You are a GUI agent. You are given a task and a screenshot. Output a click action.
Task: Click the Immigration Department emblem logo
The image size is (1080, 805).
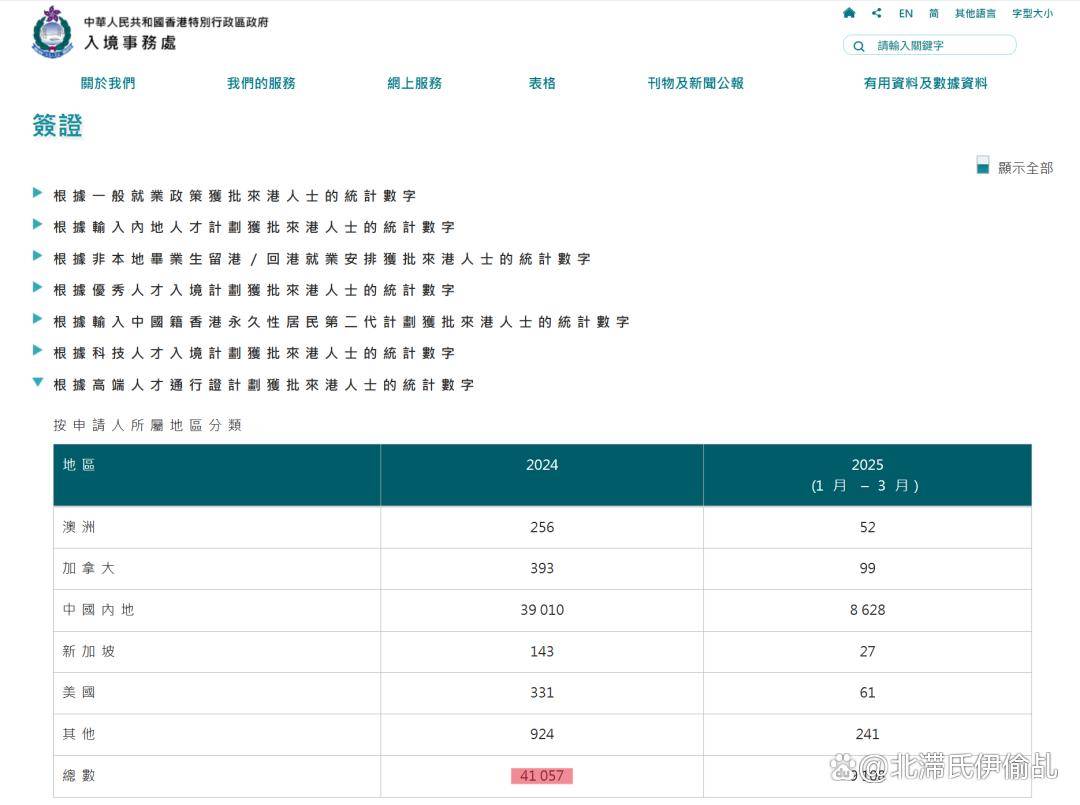click(52, 32)
